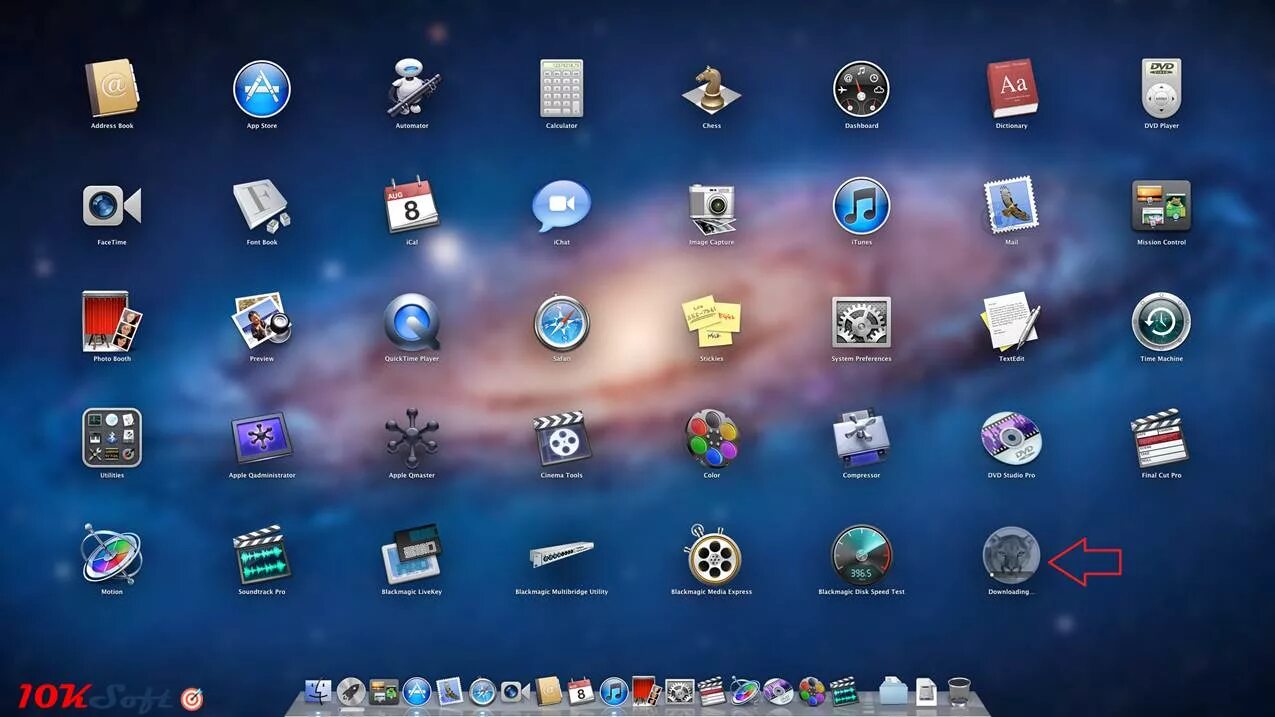Open the blue folder stack in Dock

point(893,692)
